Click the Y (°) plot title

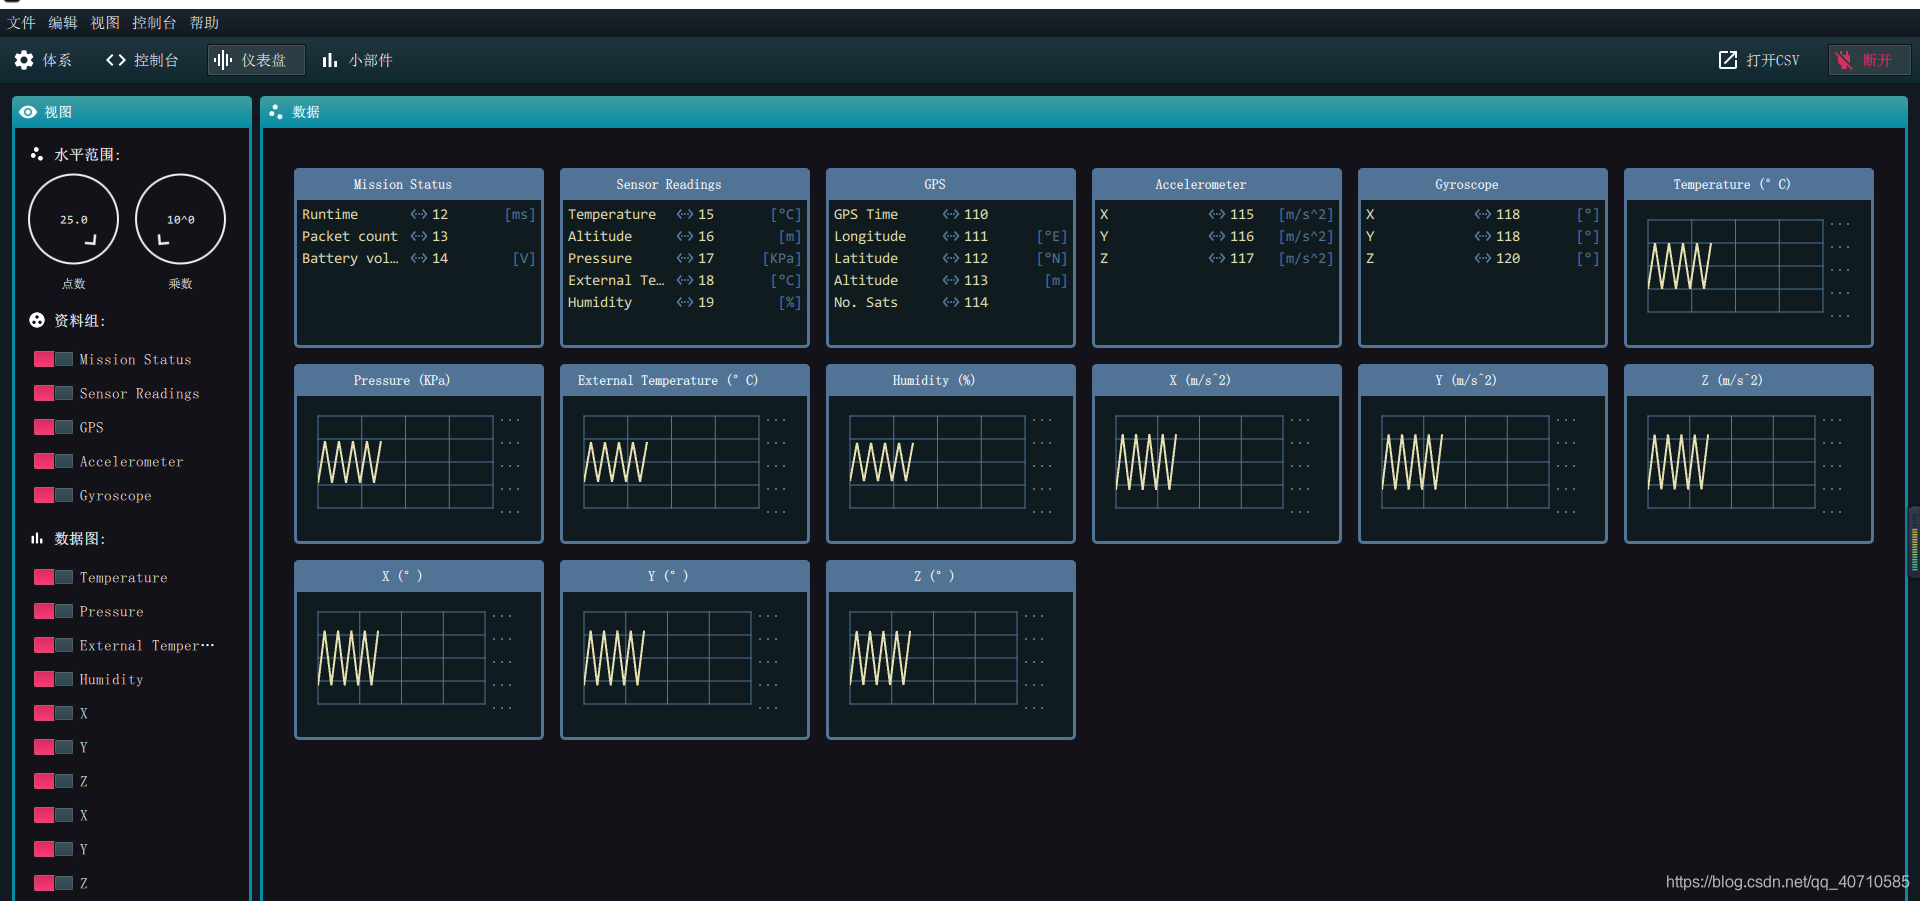(x=667, y=576)
